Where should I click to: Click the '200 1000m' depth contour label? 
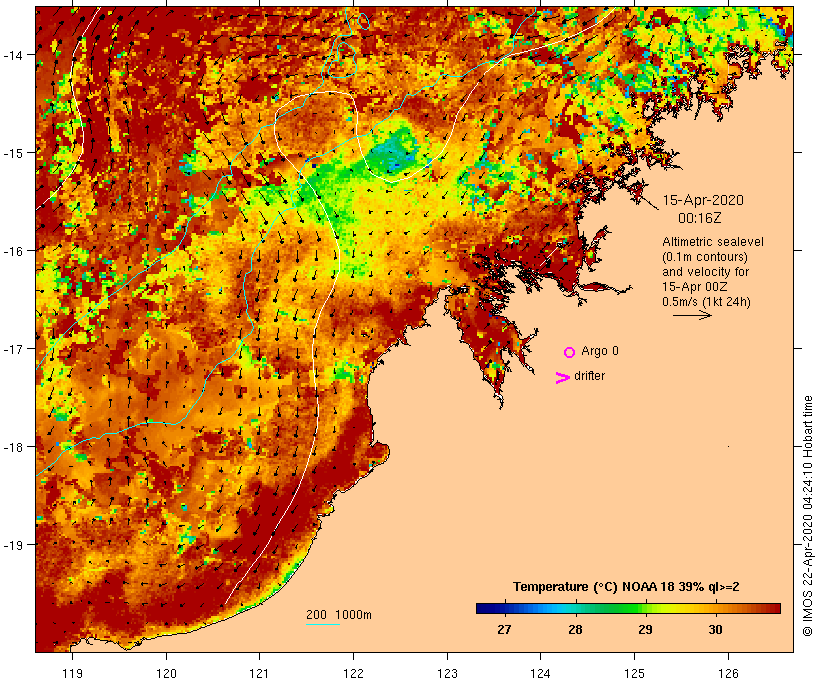339,615
